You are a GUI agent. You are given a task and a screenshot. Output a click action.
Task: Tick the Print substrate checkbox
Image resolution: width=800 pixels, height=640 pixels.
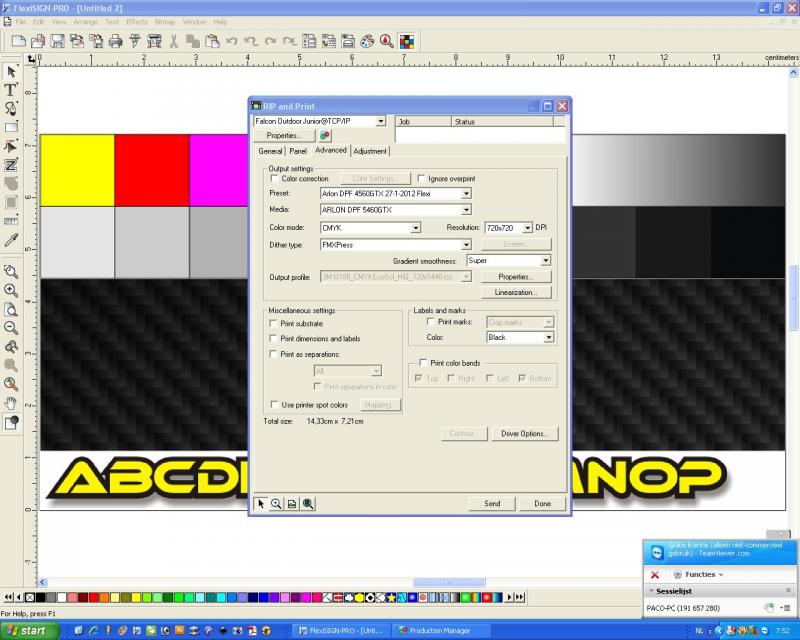273,323
